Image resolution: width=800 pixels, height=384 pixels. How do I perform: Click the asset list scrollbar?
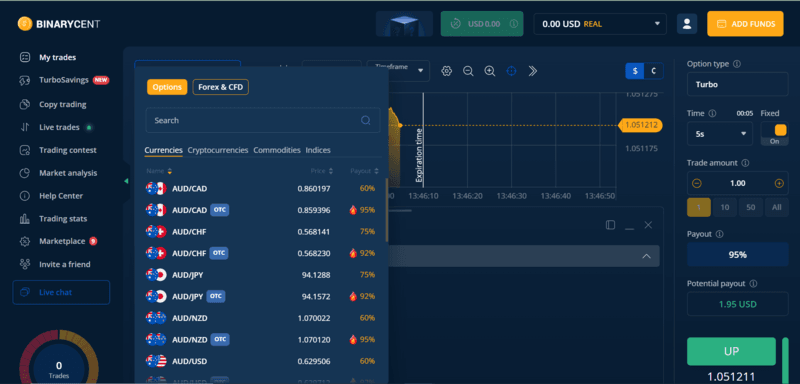point(387,210)
